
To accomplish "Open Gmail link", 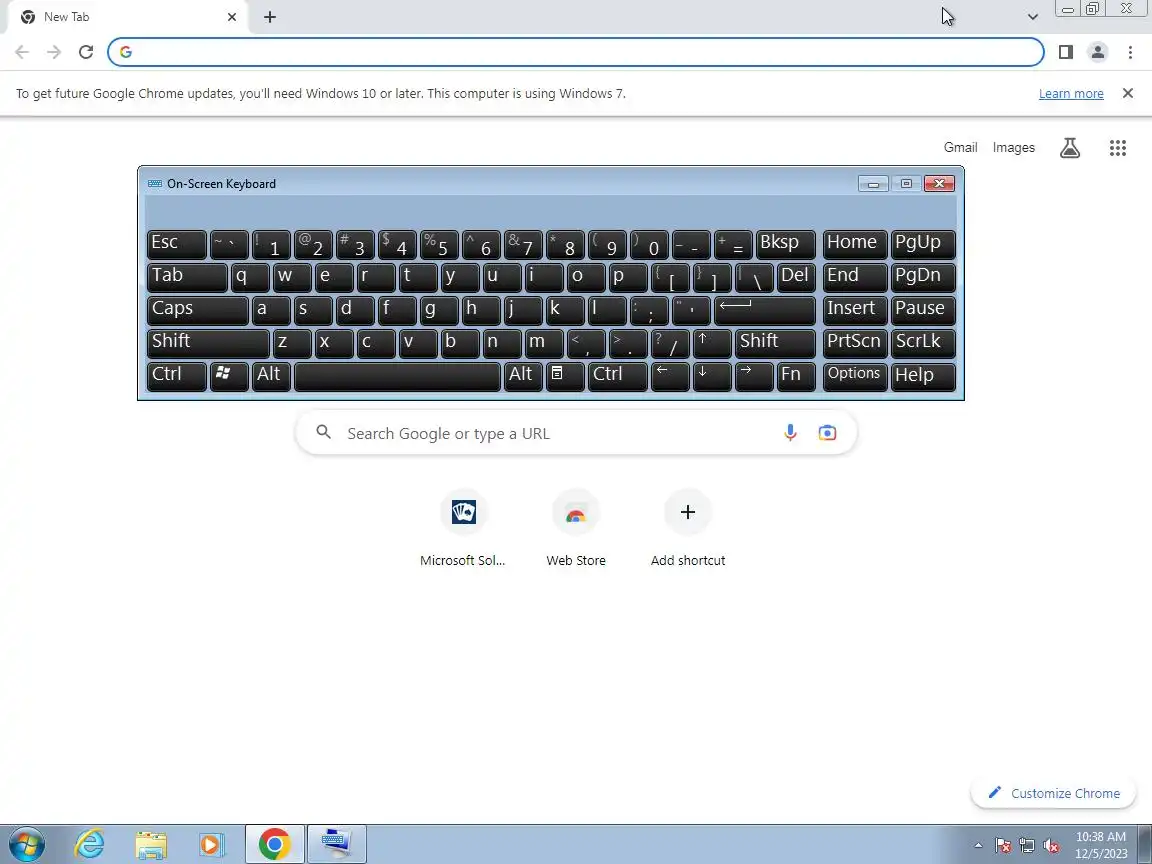I will tap(960, 147).
